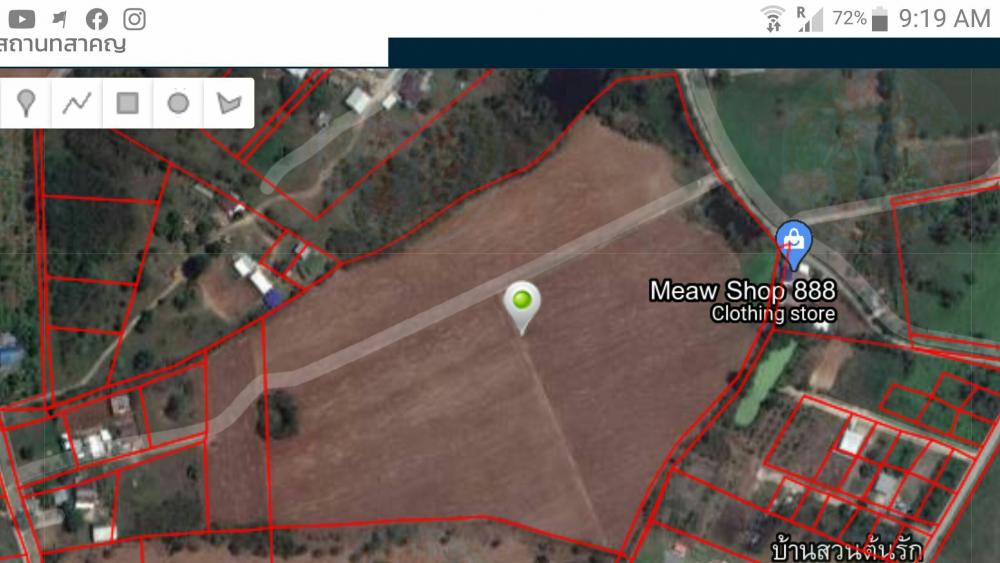Tap the mobile signal strength icon
This screenshot has height=563, width=1000.
point(810,19)
